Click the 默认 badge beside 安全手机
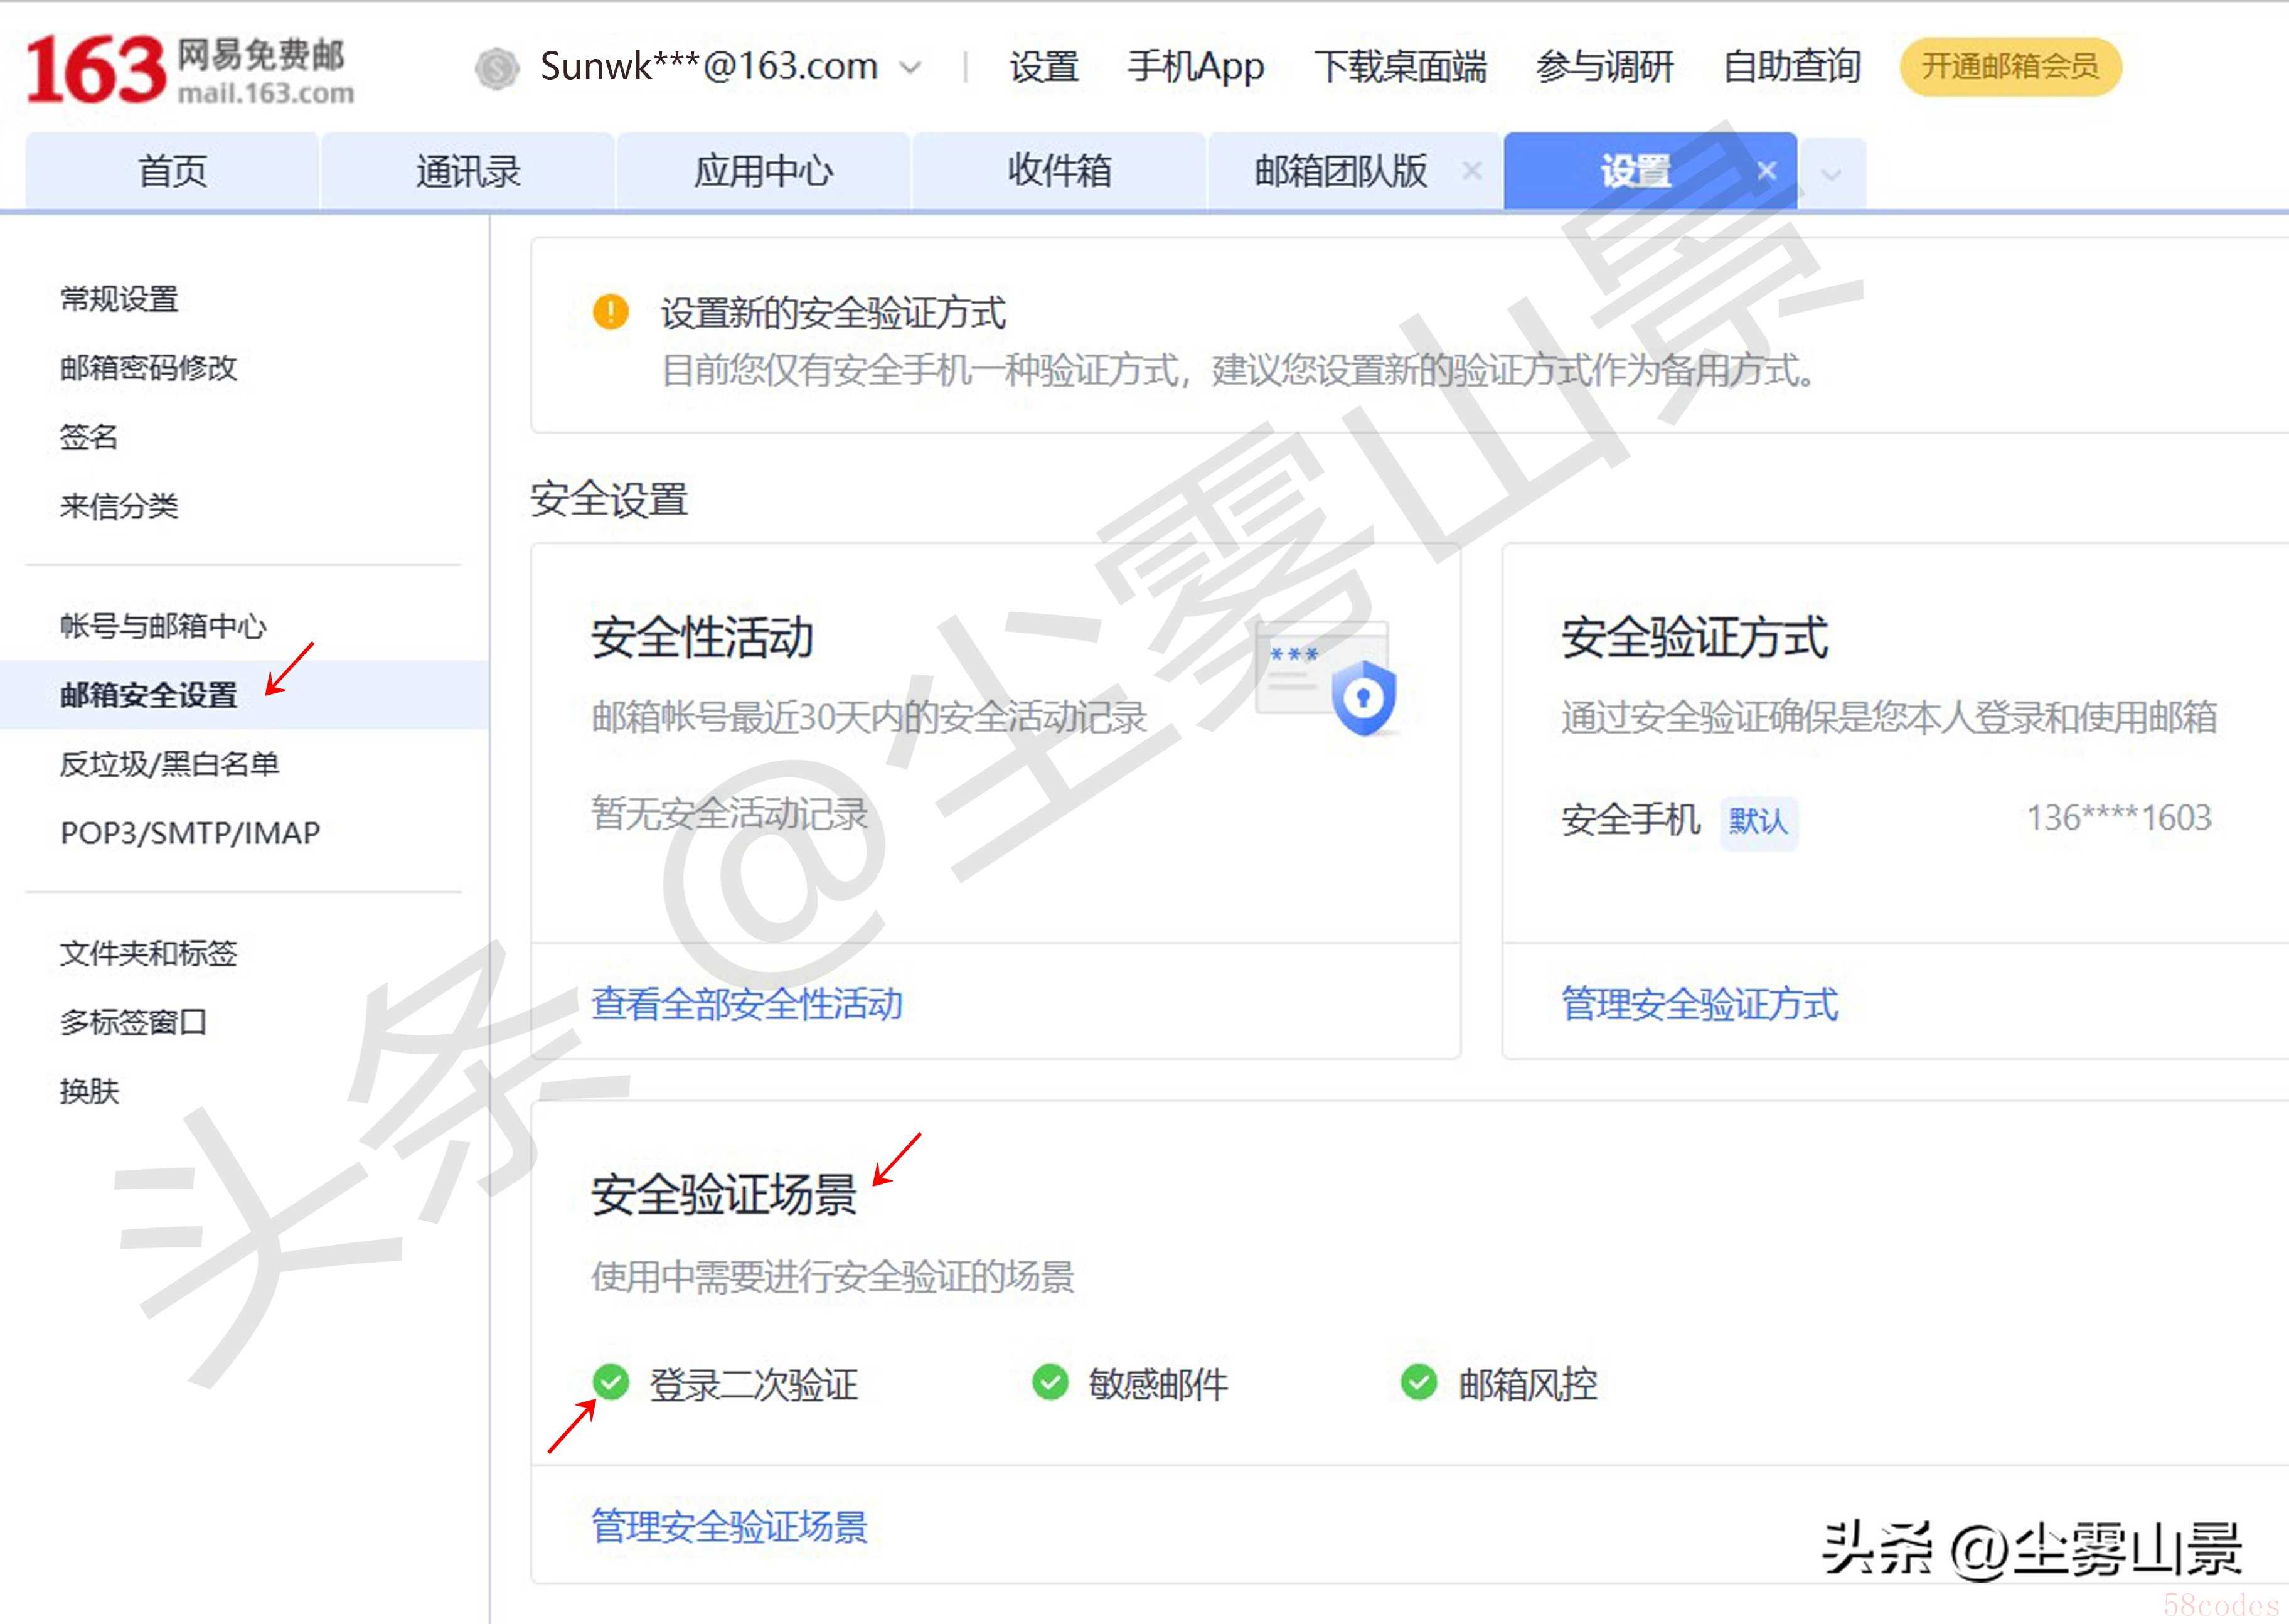Viewport: 2289px width, 1624px height. (x=1758, y=822)
